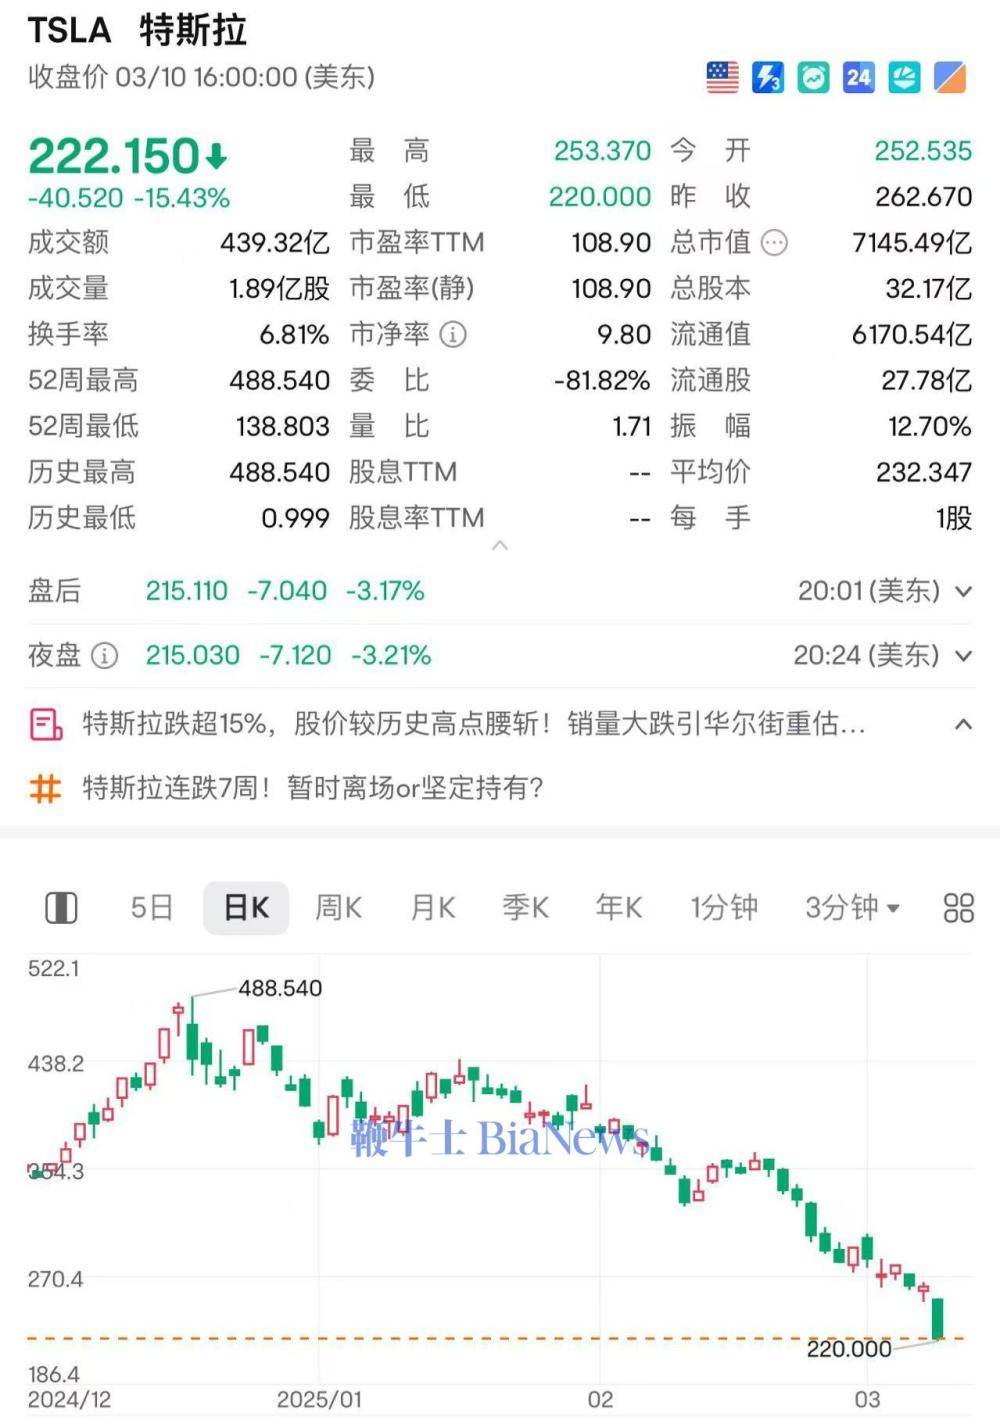Tap the 438.2 price axis label
This screenshot has width=1000, height=1424.
(55, 1064)
